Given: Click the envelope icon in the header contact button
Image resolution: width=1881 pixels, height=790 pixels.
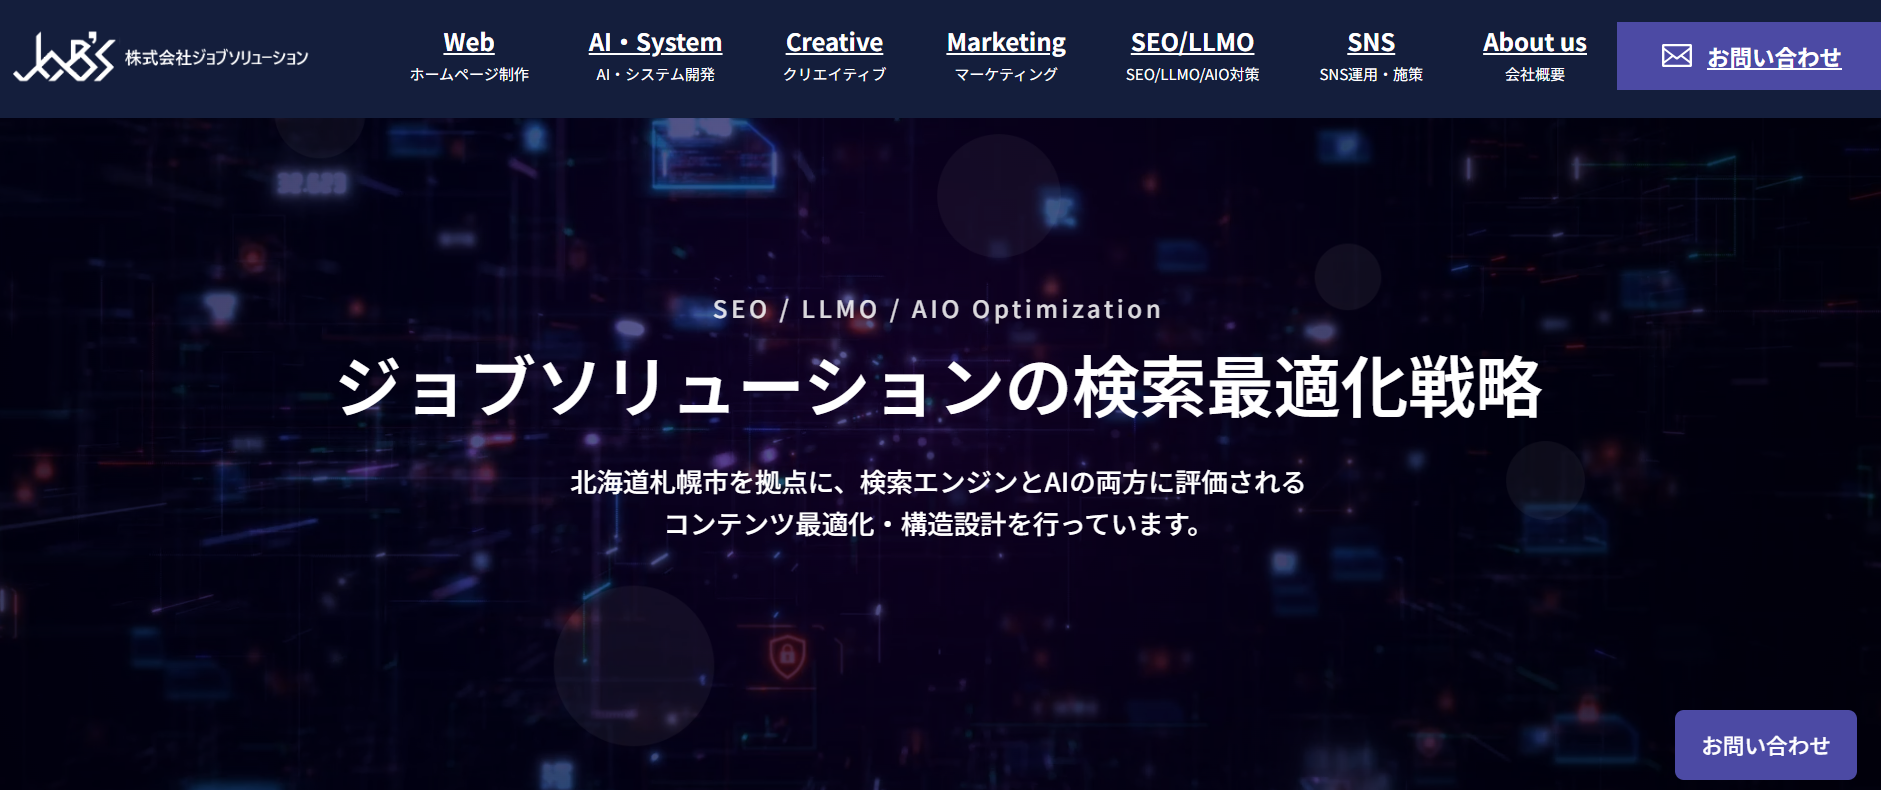Looking at the screenshot, I should 1677,56.
